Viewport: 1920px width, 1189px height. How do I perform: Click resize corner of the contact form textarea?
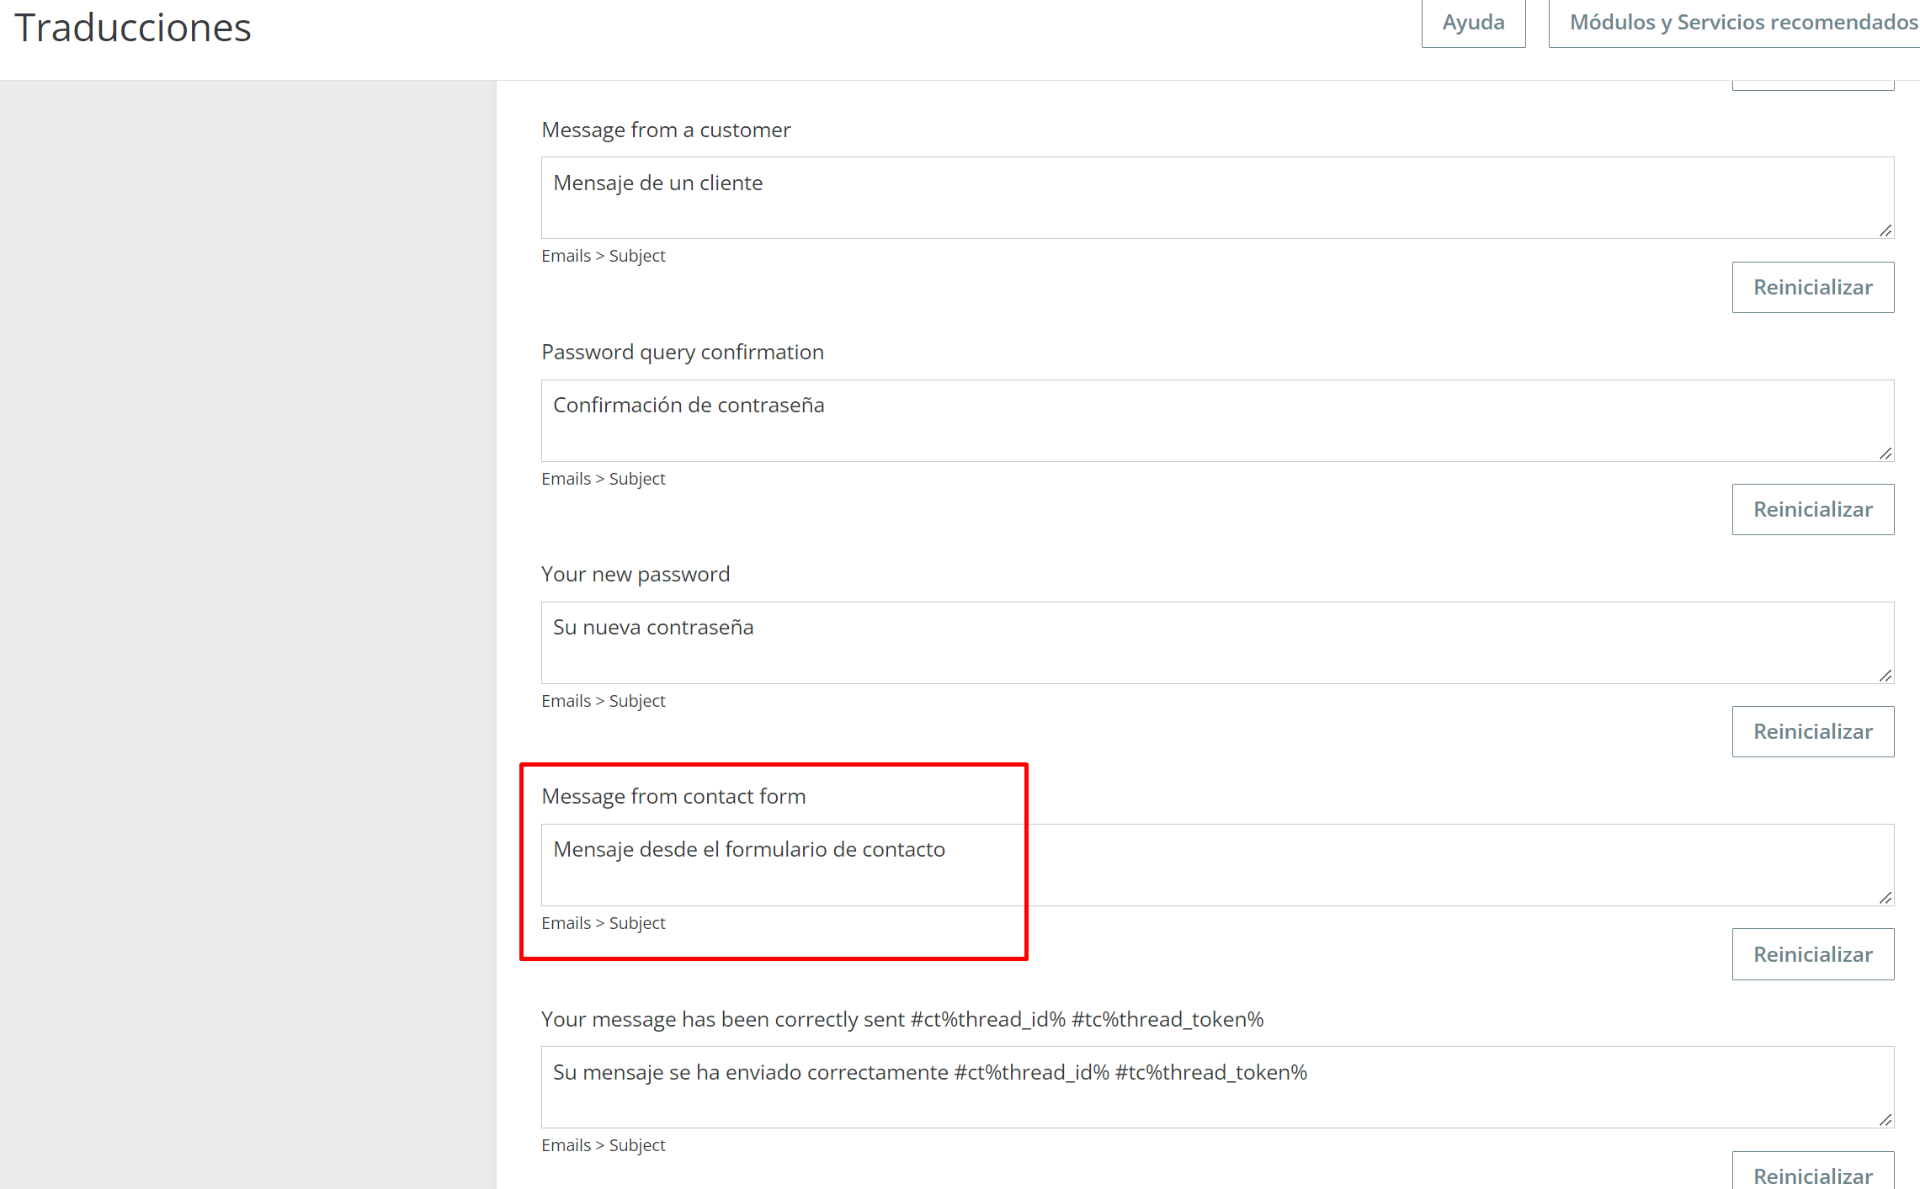pyautogui.click(x=1885, y=897)
